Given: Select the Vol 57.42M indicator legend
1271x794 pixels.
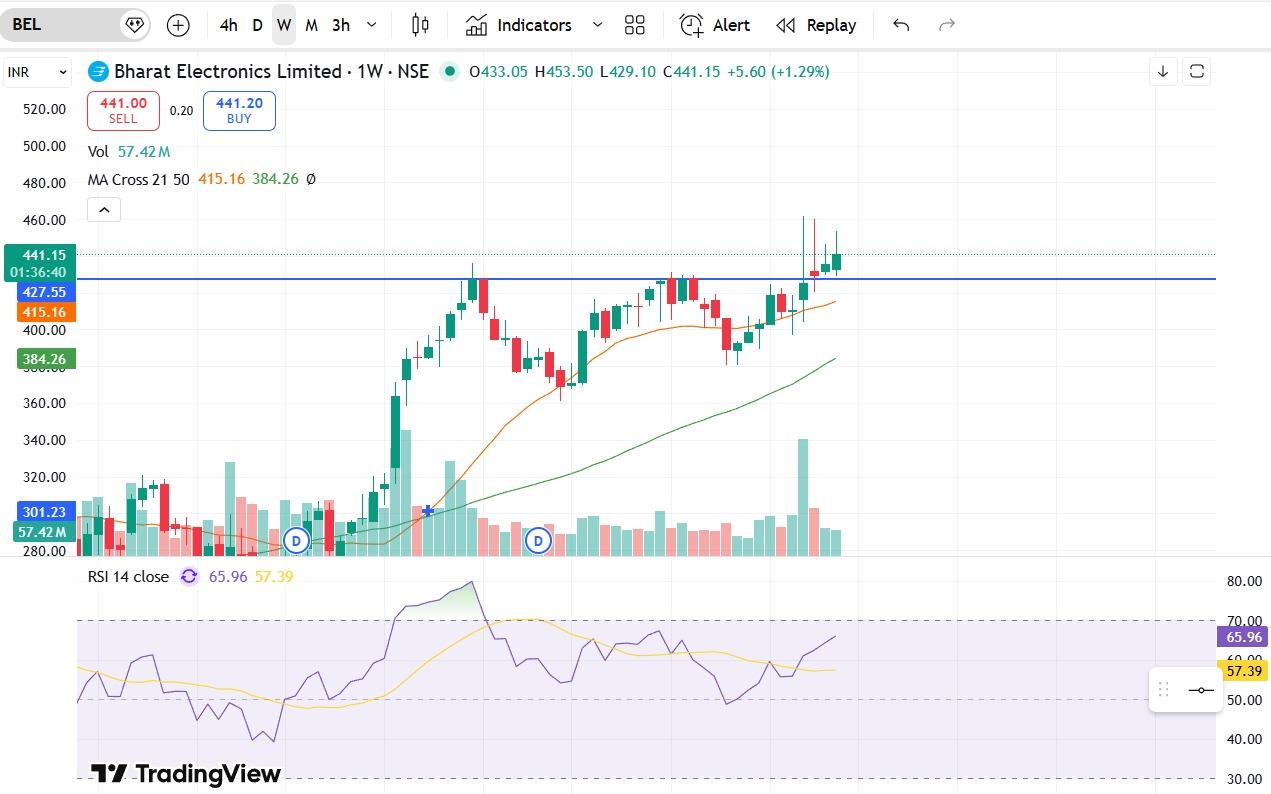Looking at the screenshot, I should (129, 152).
